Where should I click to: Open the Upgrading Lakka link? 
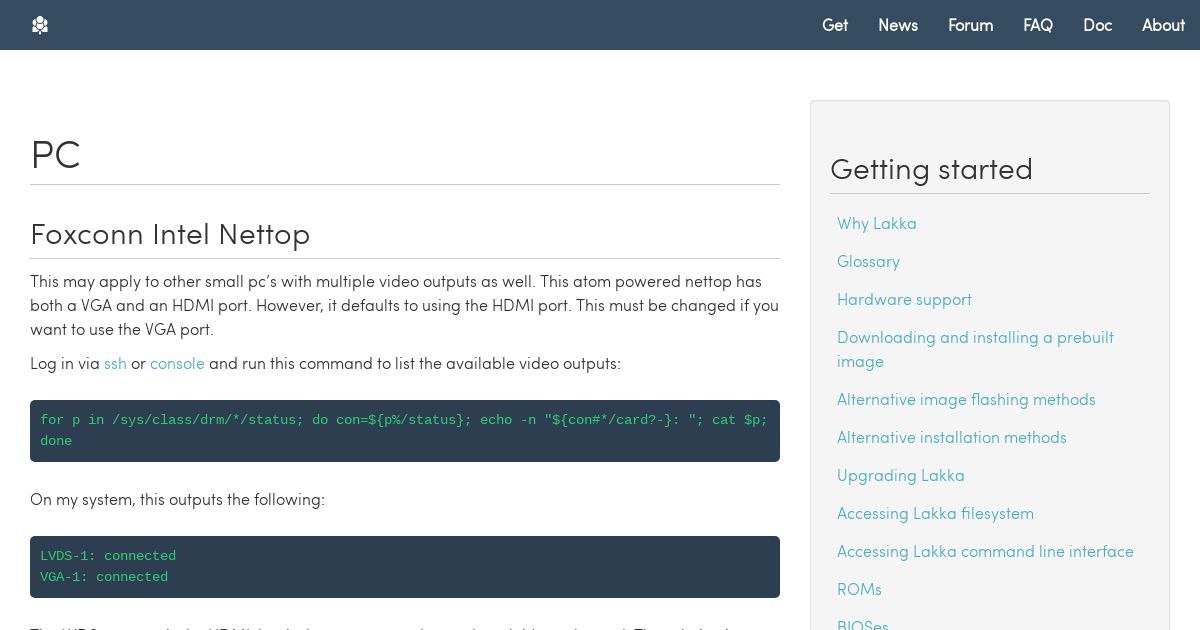click(x=901, y=476)
